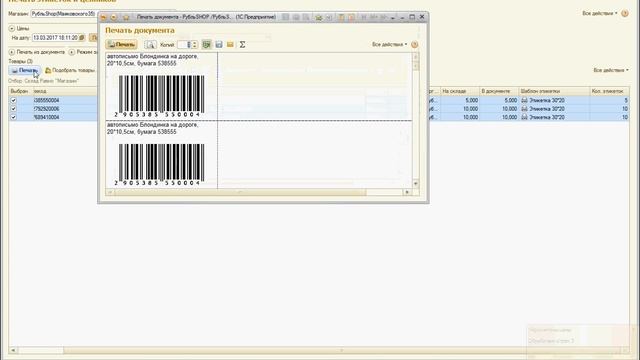Uncheck the Выбран checkbox in second row
This screenshot has width=640, height=360.
tap(13, 109)
